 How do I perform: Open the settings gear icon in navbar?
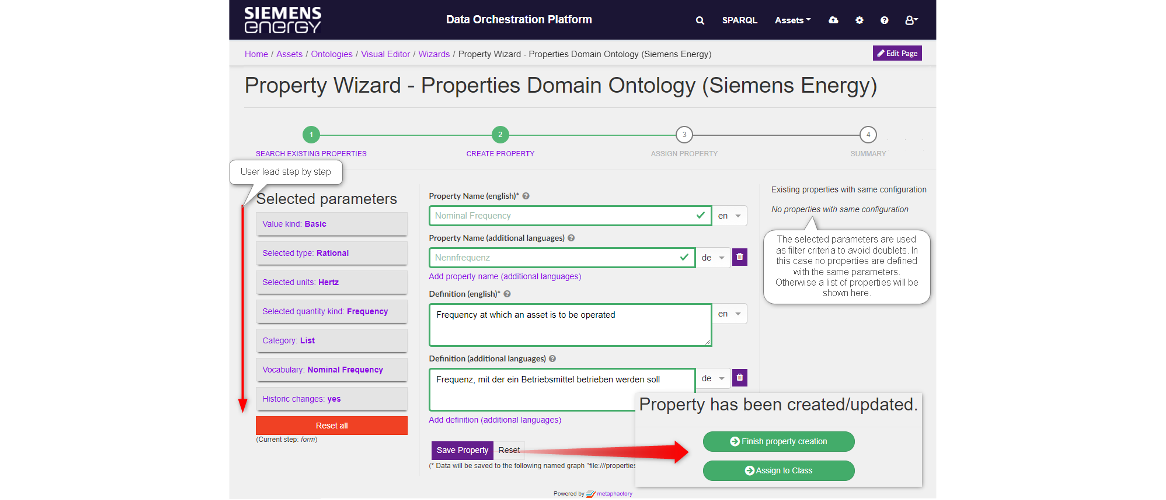[x=859, y=20]
